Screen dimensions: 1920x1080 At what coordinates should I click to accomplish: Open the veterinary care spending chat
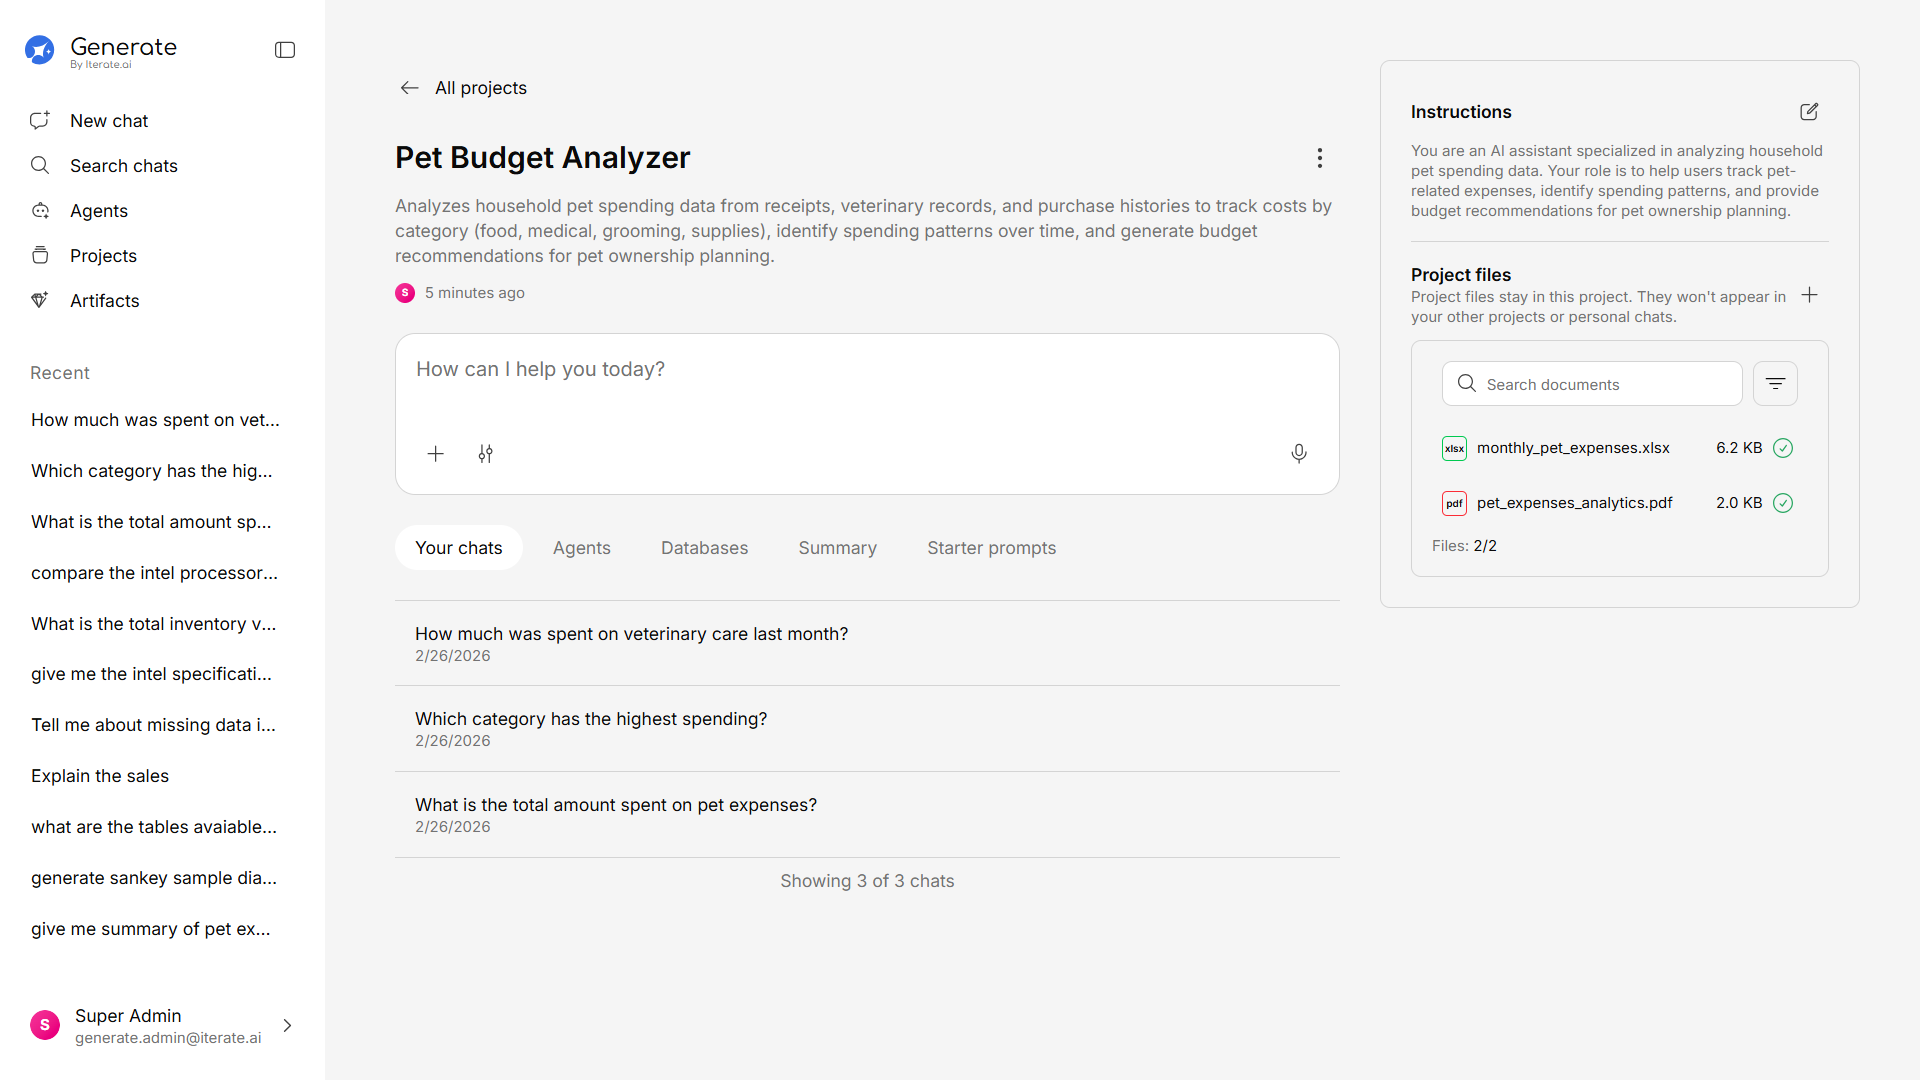[631, 634]
